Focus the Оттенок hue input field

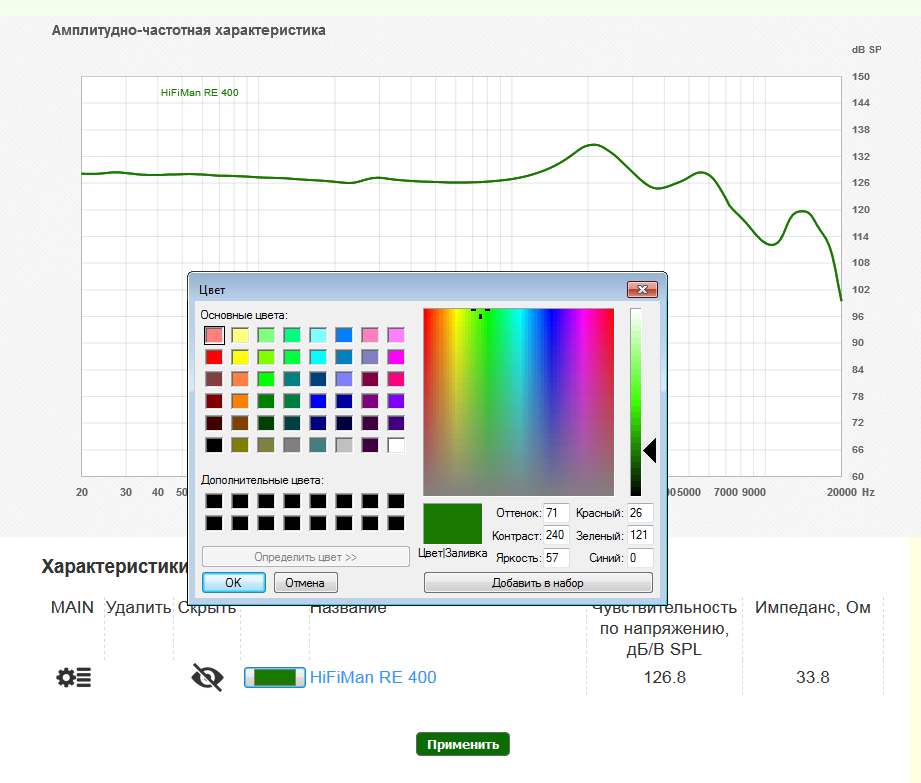(556, 513)
